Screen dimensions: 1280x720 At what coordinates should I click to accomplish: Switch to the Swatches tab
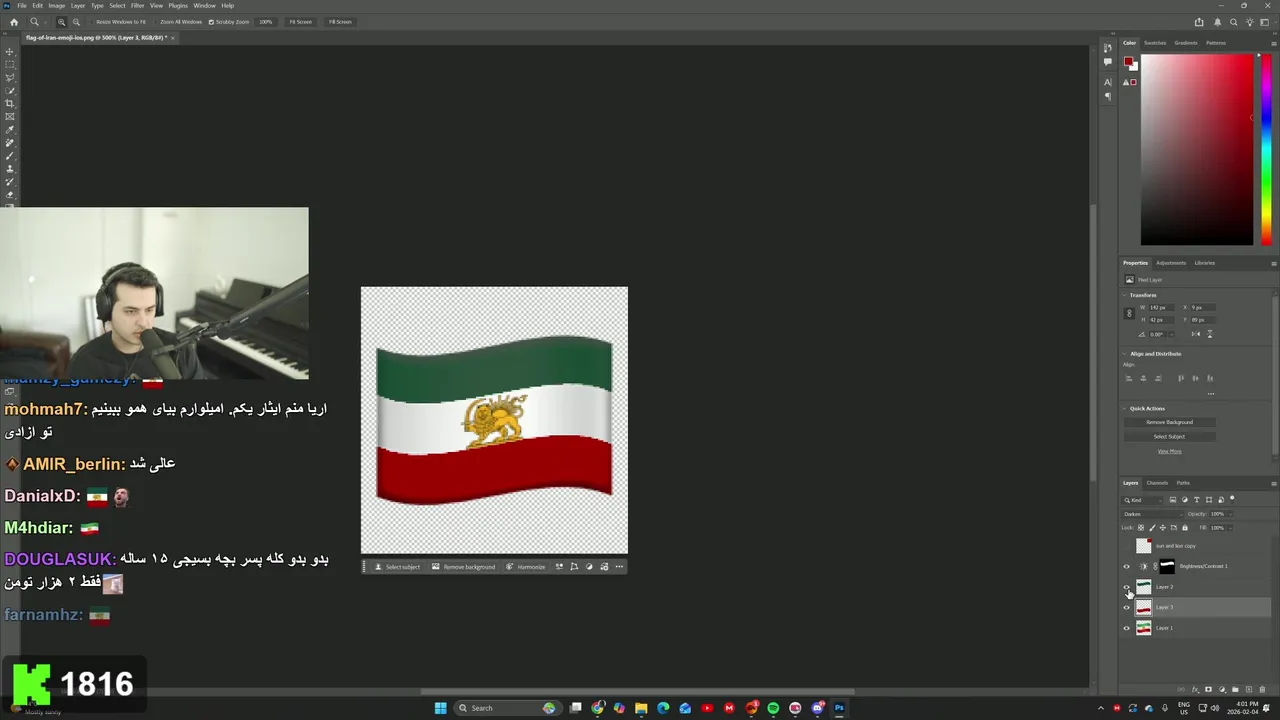tap(1155, 43)
